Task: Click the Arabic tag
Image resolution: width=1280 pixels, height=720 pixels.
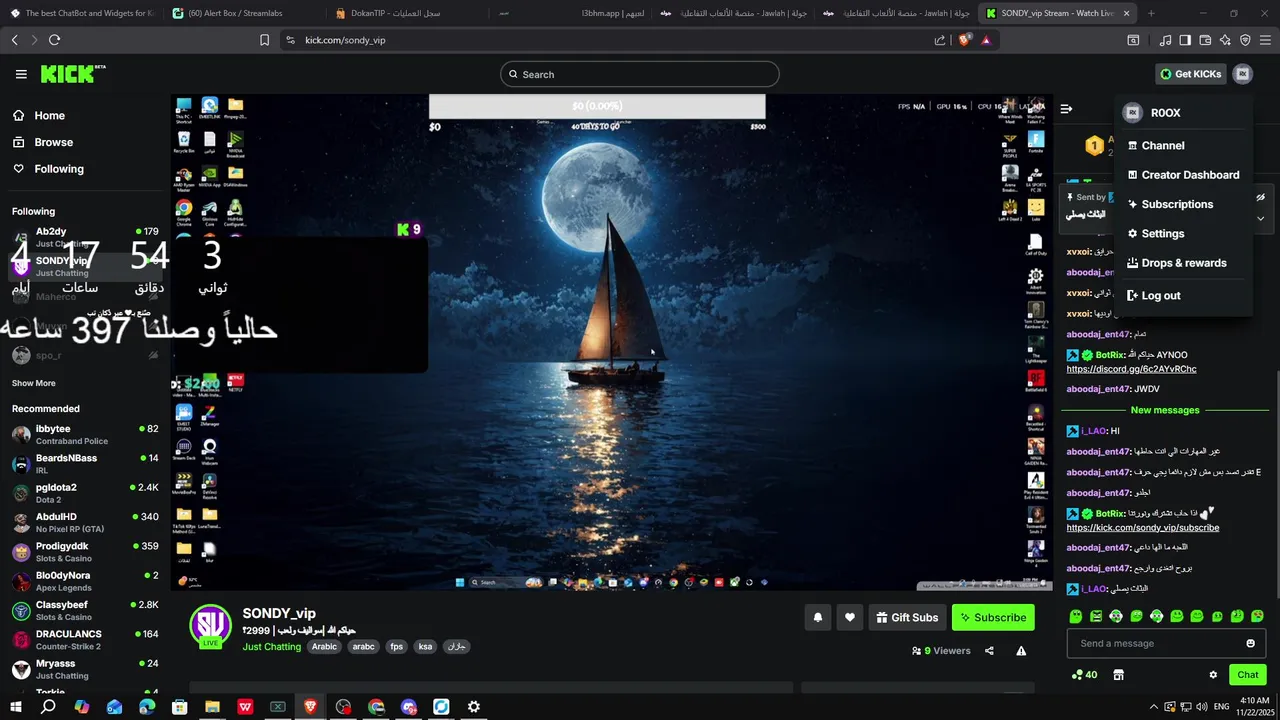Action: tap(324, 647)
